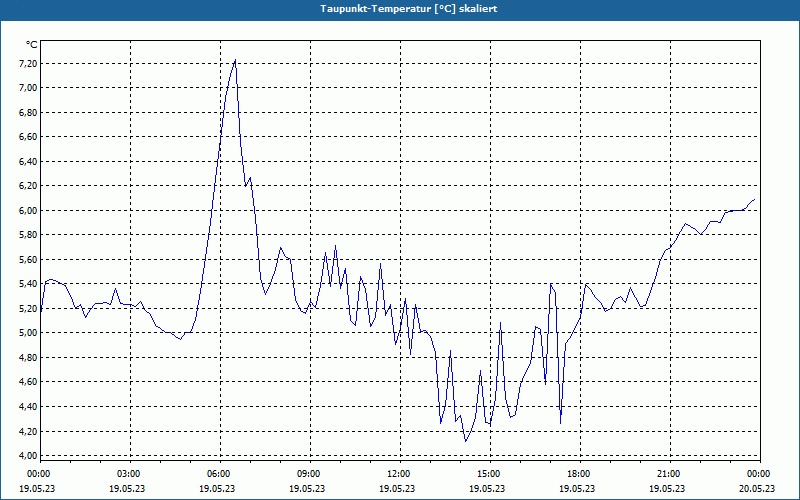
Task: Pick the "15:00" x-axis time label
Action: (488, 474)
